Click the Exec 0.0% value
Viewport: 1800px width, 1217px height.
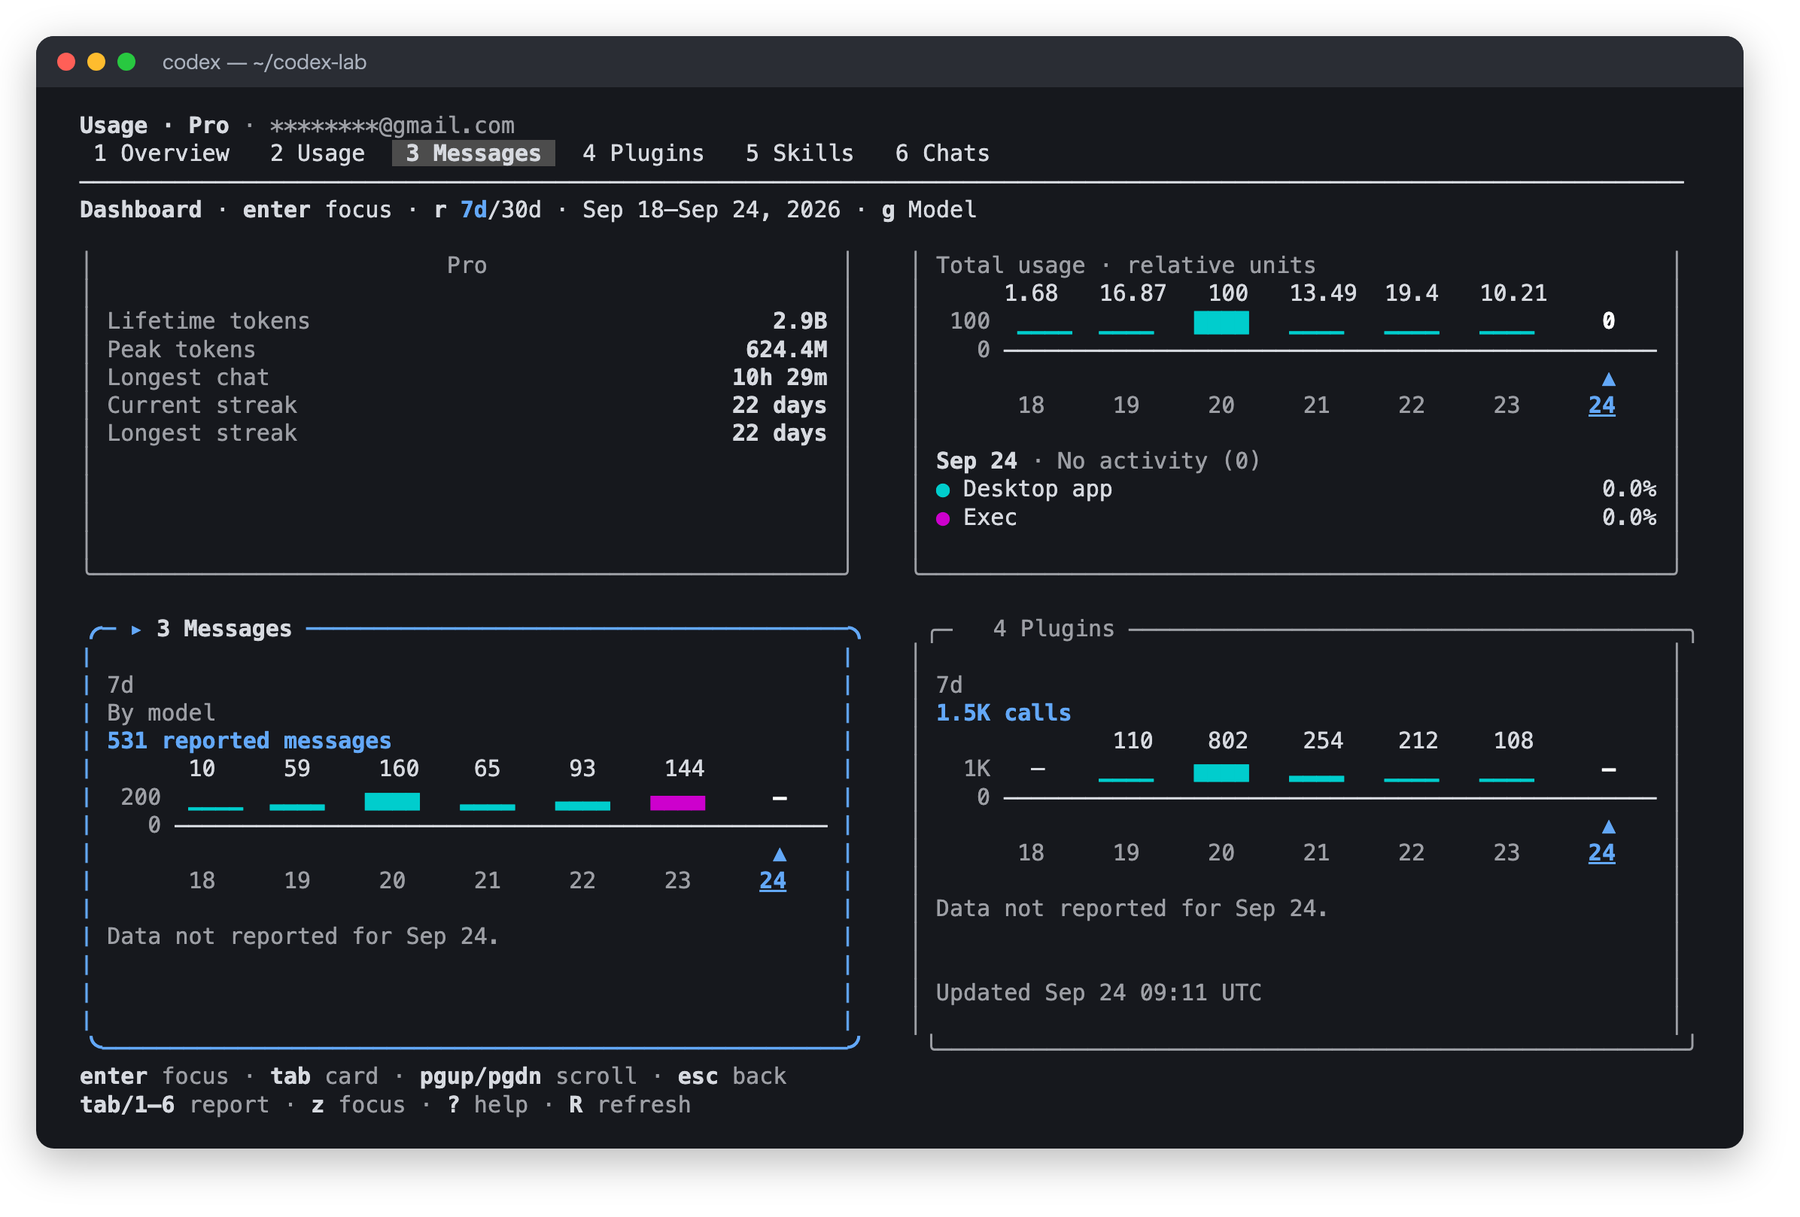click(x=1629, y=517)
